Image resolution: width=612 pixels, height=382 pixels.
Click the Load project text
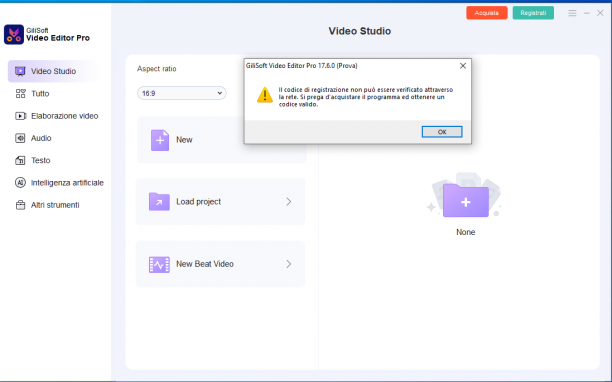click(198, 202)
